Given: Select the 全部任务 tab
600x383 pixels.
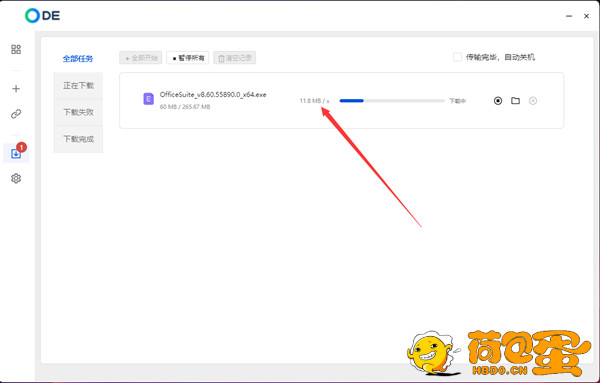Looking at the screenshot, I should point(78,59).
